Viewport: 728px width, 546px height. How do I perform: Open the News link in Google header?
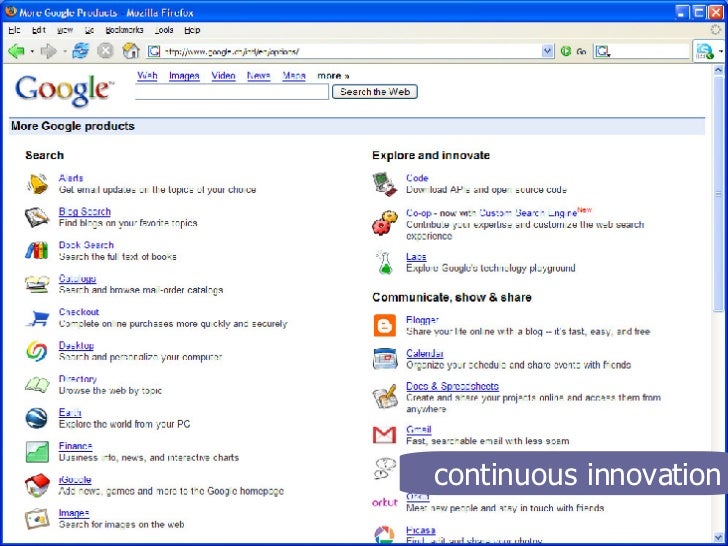click(x=259, y=76)
